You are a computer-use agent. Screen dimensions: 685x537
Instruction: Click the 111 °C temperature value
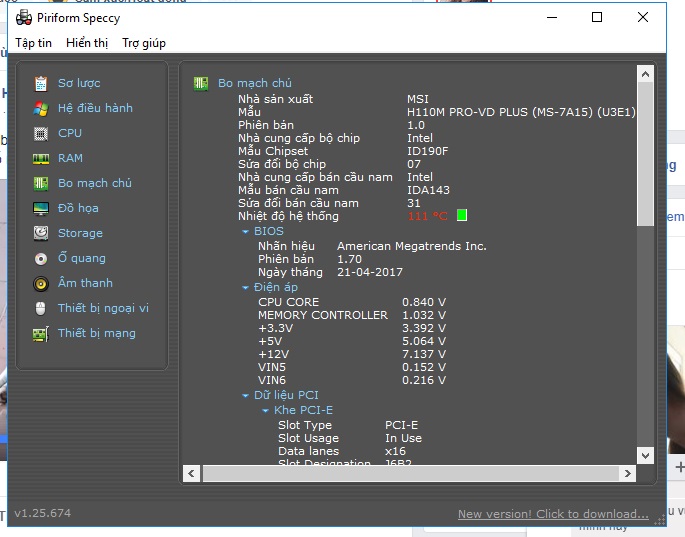coord(427,216)
